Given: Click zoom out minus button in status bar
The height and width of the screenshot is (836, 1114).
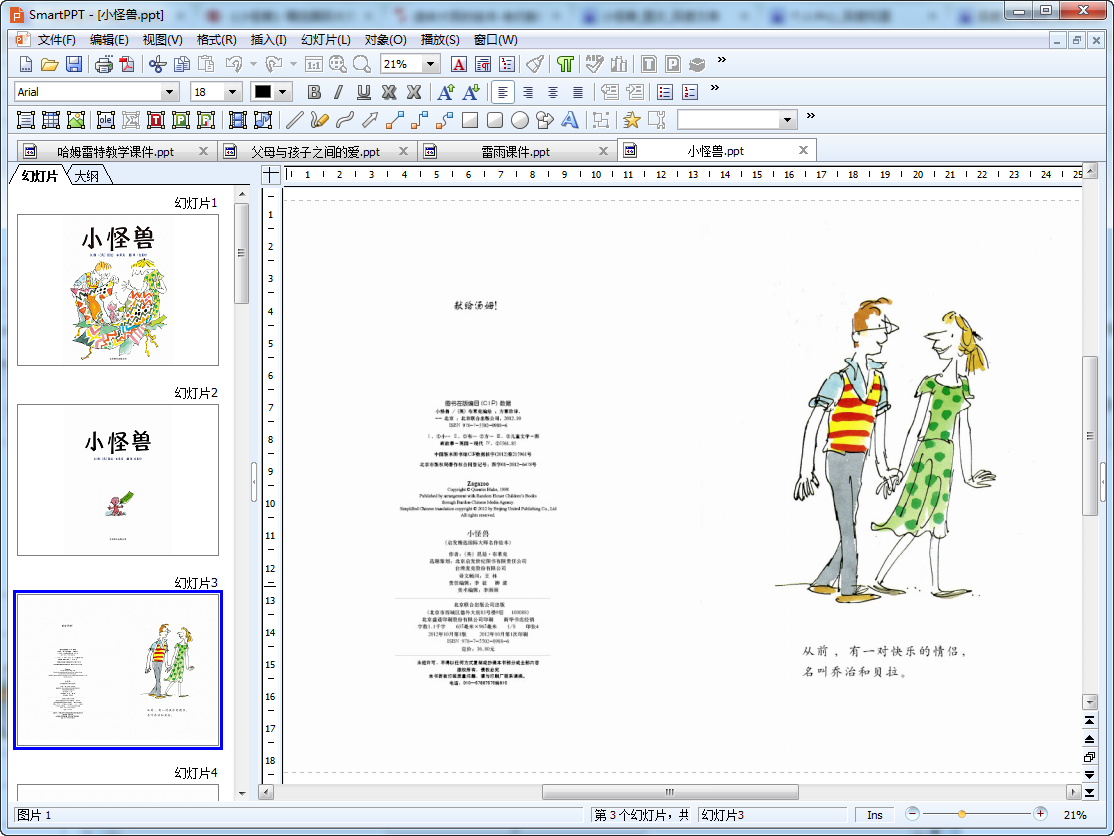Looking at the screenshot, I should [913, 814].
